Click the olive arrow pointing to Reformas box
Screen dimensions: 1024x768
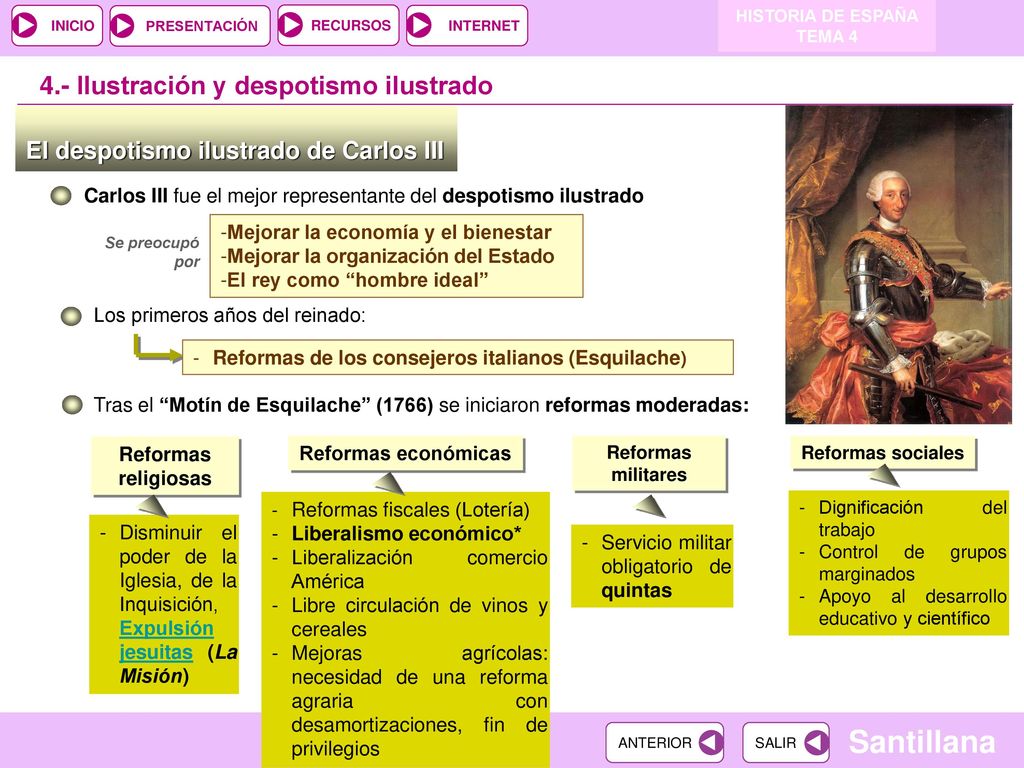(x=157, y=348)
